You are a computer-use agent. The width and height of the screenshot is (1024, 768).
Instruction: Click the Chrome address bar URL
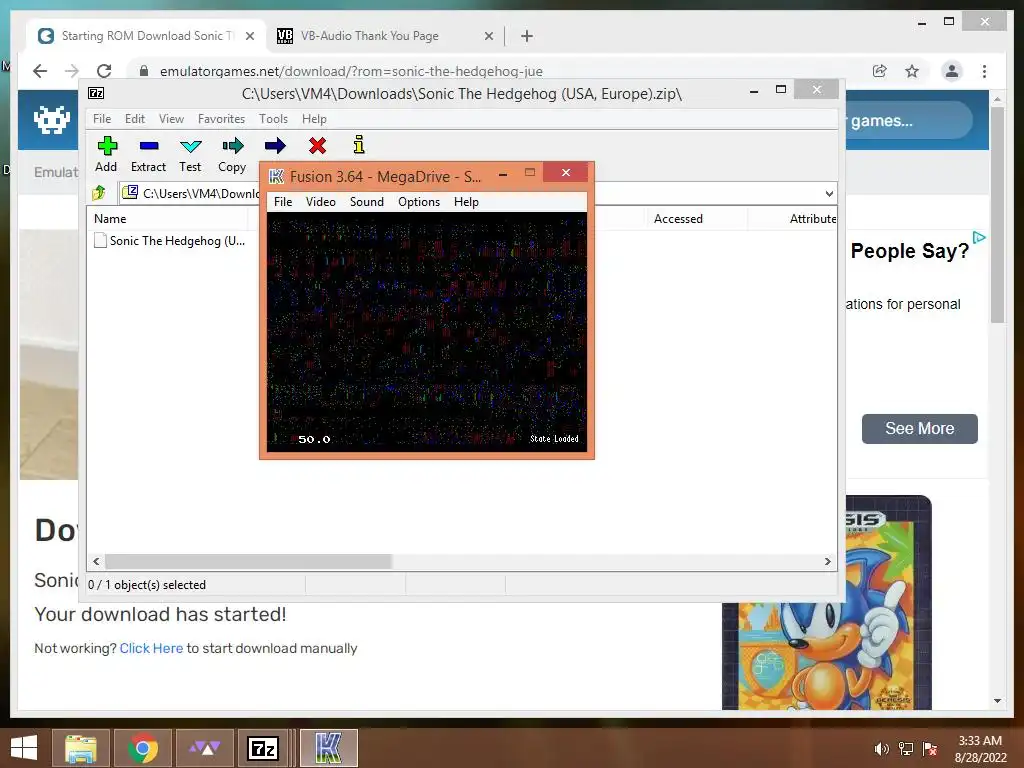(x=351, y=71)
